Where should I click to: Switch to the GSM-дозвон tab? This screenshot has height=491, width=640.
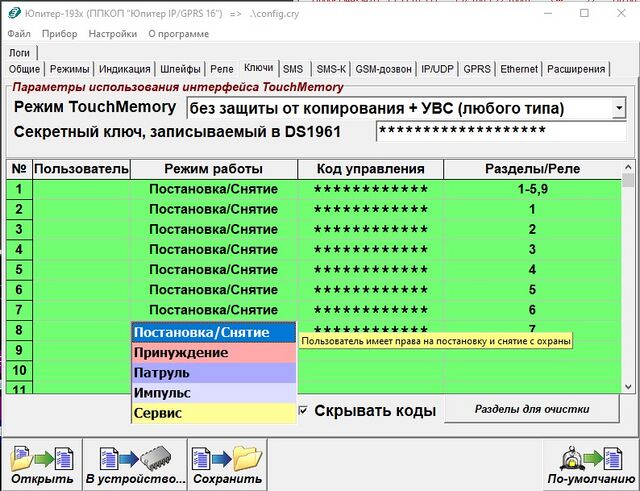pyautogui.click(x=384, y=69)
